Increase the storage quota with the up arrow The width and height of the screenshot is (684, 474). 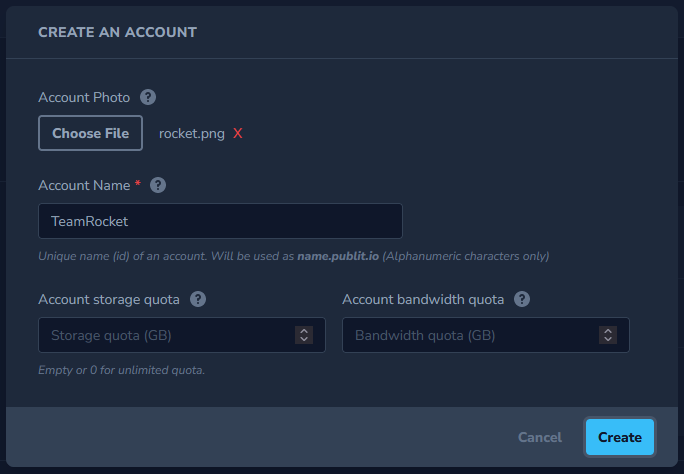[304, 331]
